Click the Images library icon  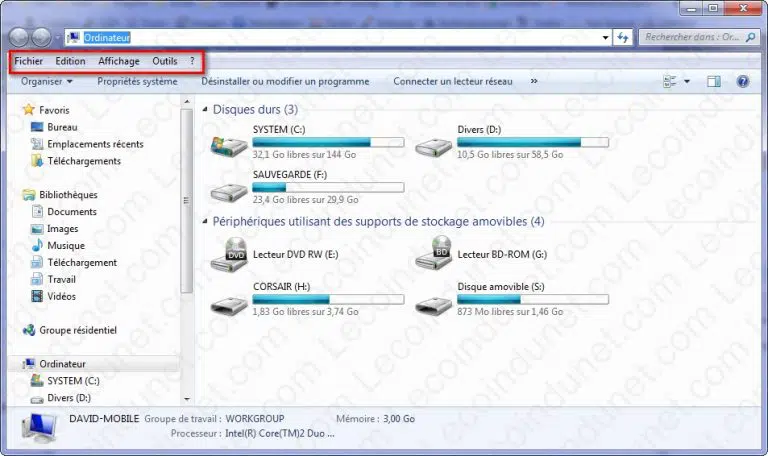[37, 229]
